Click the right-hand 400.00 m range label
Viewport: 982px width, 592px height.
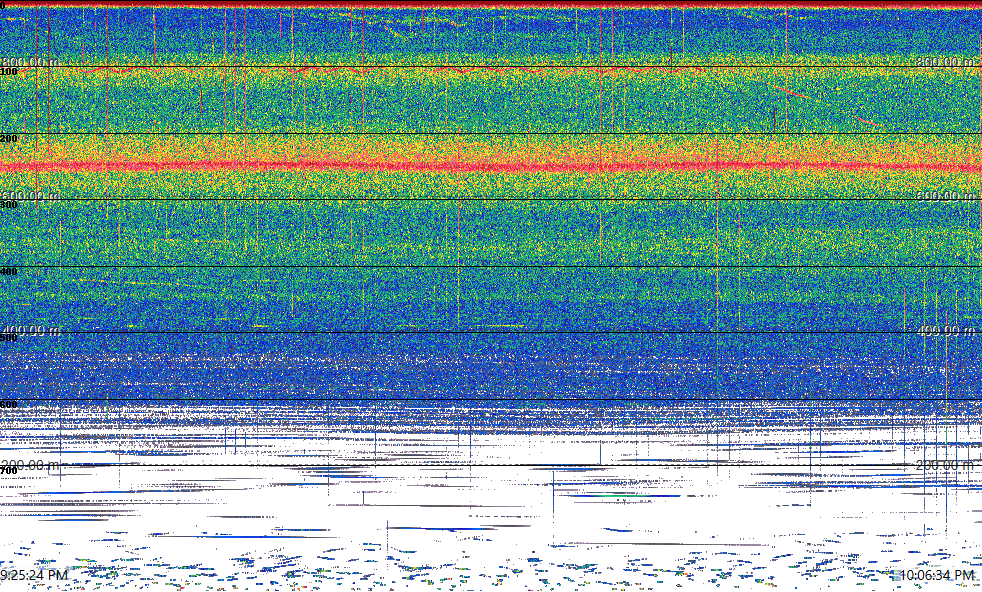point(945,330)
